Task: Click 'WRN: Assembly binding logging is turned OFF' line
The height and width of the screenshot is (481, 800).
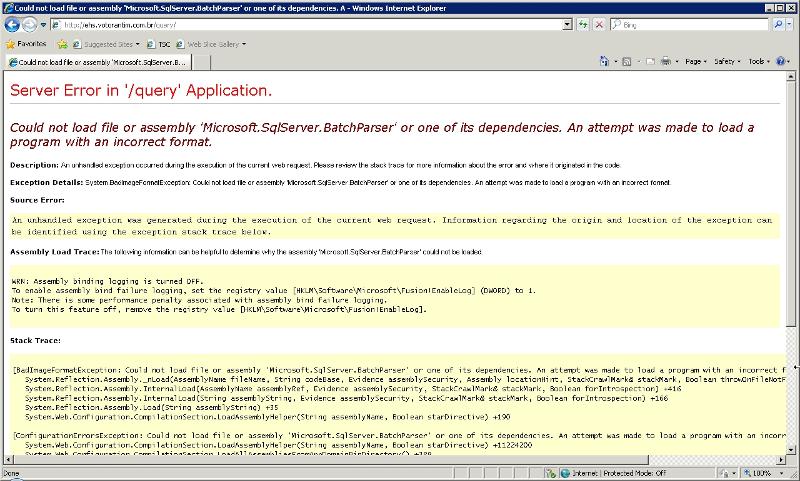Action: click(x=107, y=281)
